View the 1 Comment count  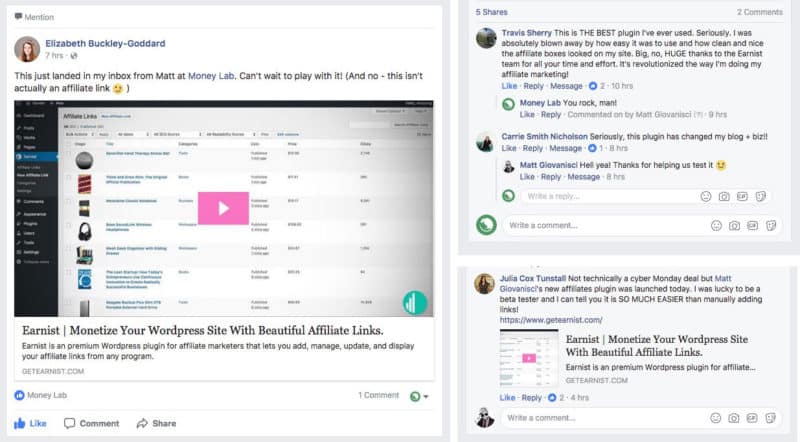click(x=378, y=395)
